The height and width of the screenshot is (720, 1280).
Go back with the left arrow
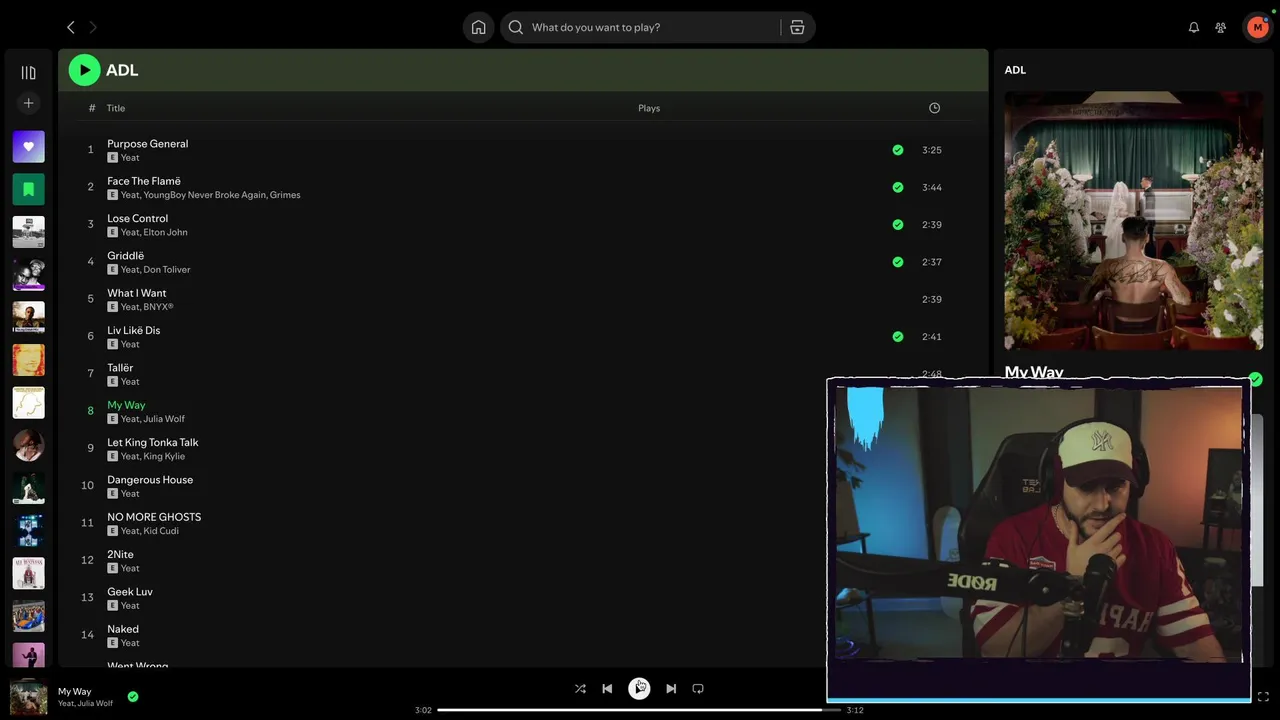pos(70,27)
